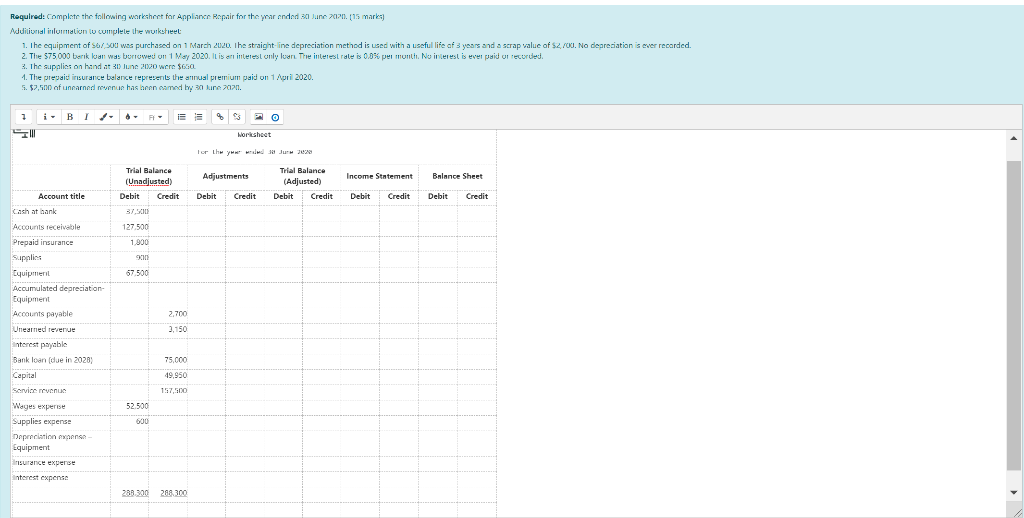Toggle bold formatting
1024x518 pixels.
point(69,117)
